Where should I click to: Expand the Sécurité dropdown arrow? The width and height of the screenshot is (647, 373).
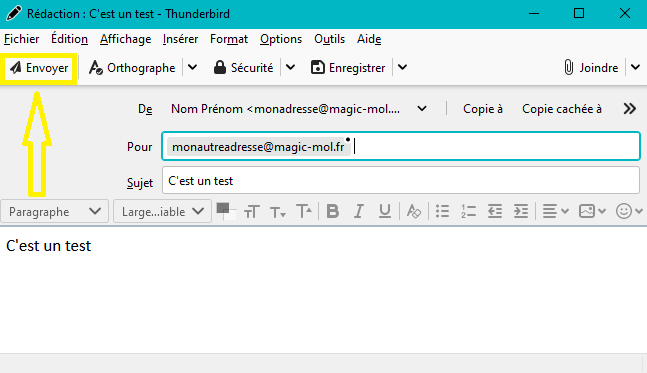290,68
